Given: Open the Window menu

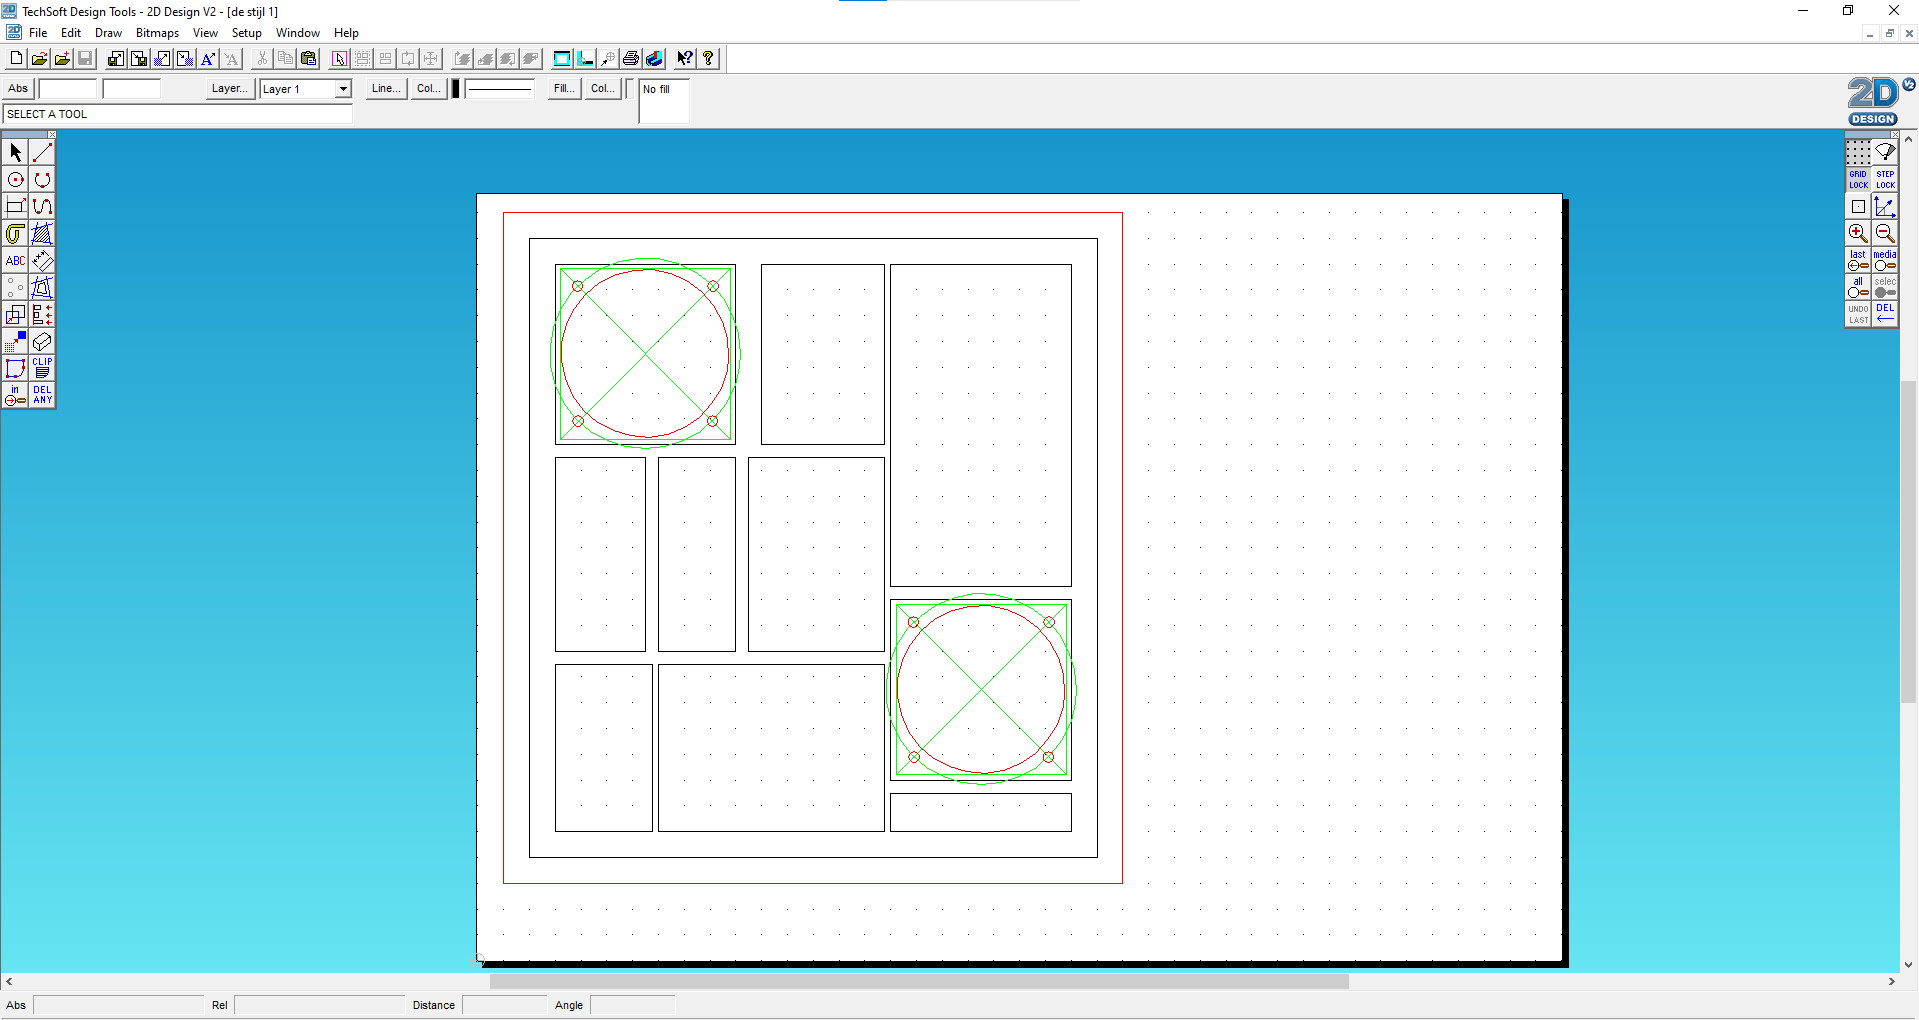Looking at the screenshot, I should (x=297, y=33).
